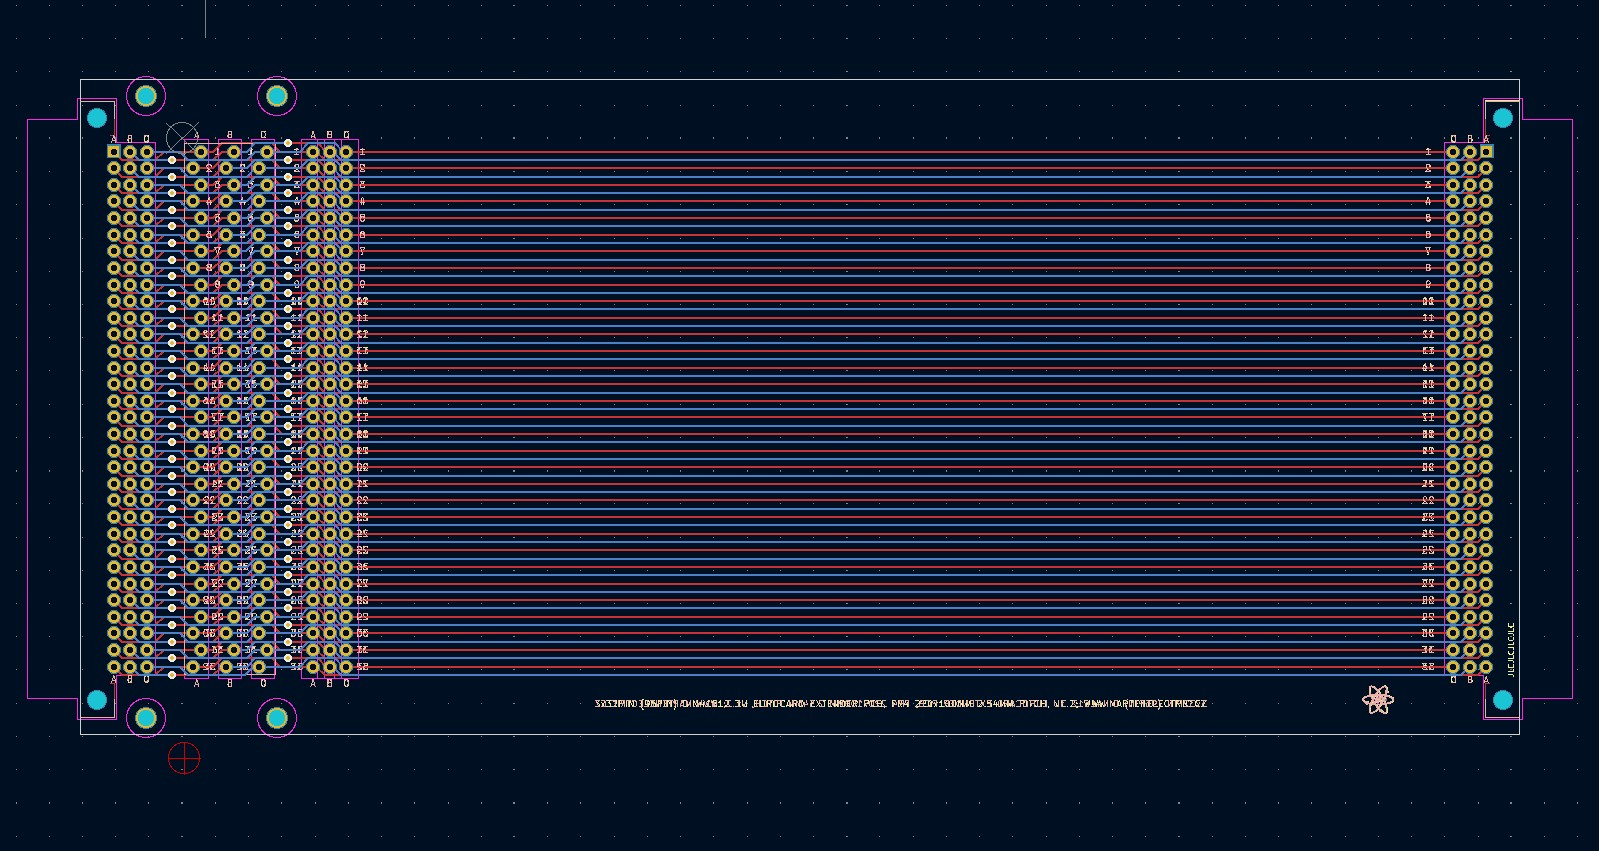Click the red drill origin crosshair marker
This screenshot has height=851, width=1599.
[184, 758]
